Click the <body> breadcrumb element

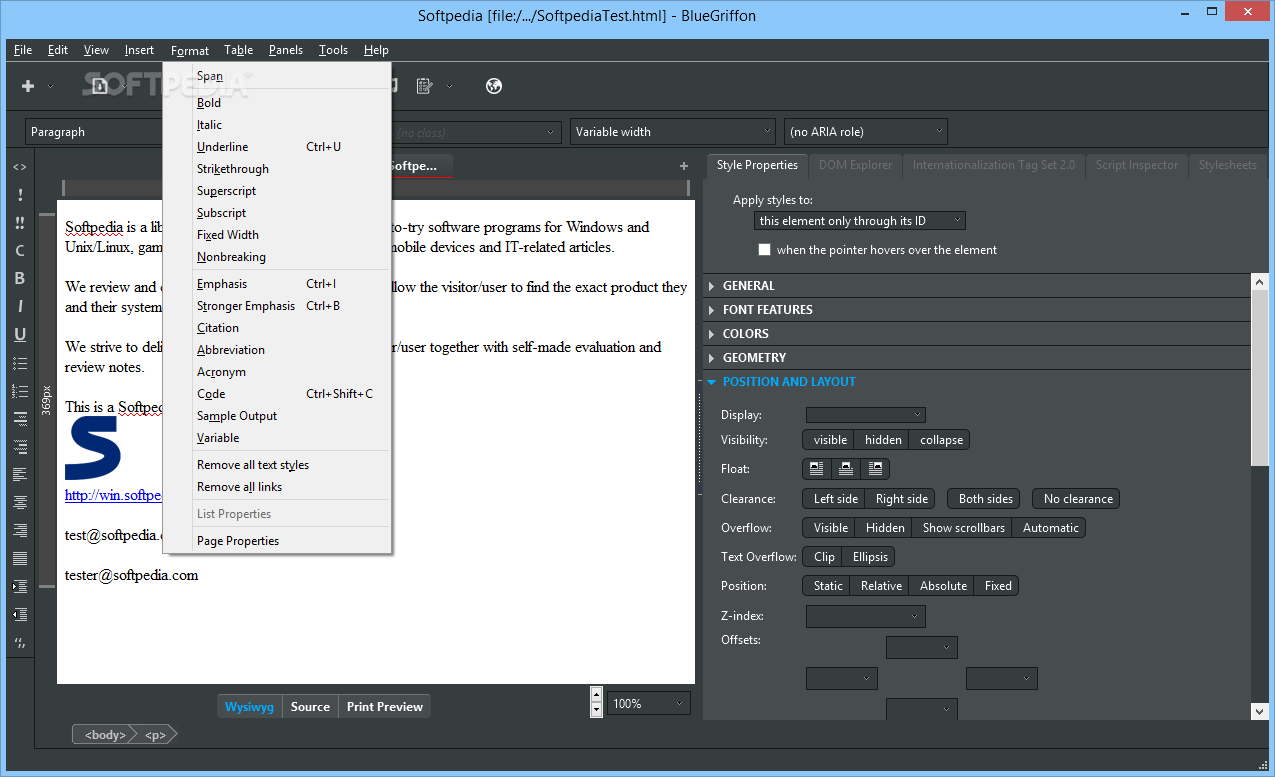104,735
